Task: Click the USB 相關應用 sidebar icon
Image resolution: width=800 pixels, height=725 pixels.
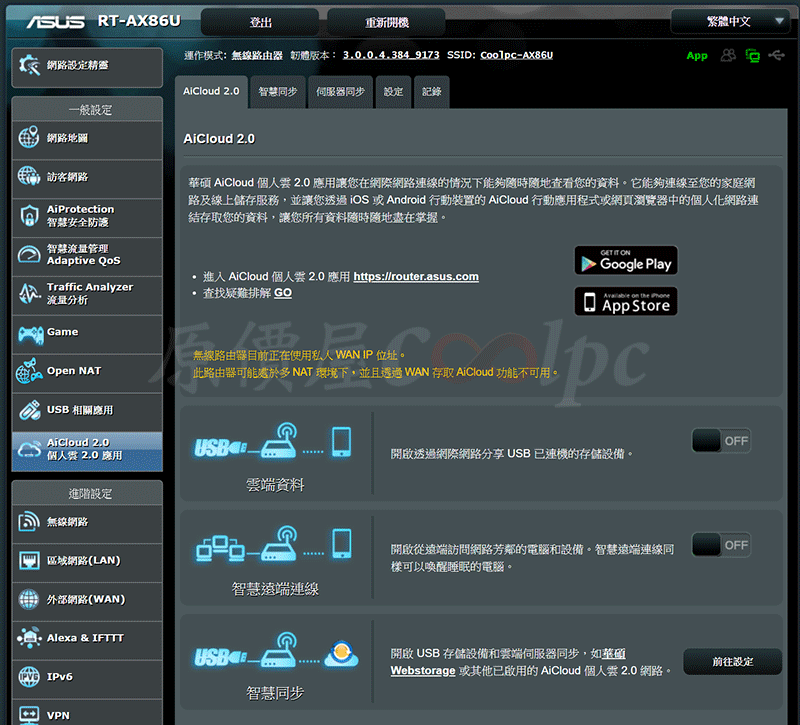Action: (x=29, y=410)
